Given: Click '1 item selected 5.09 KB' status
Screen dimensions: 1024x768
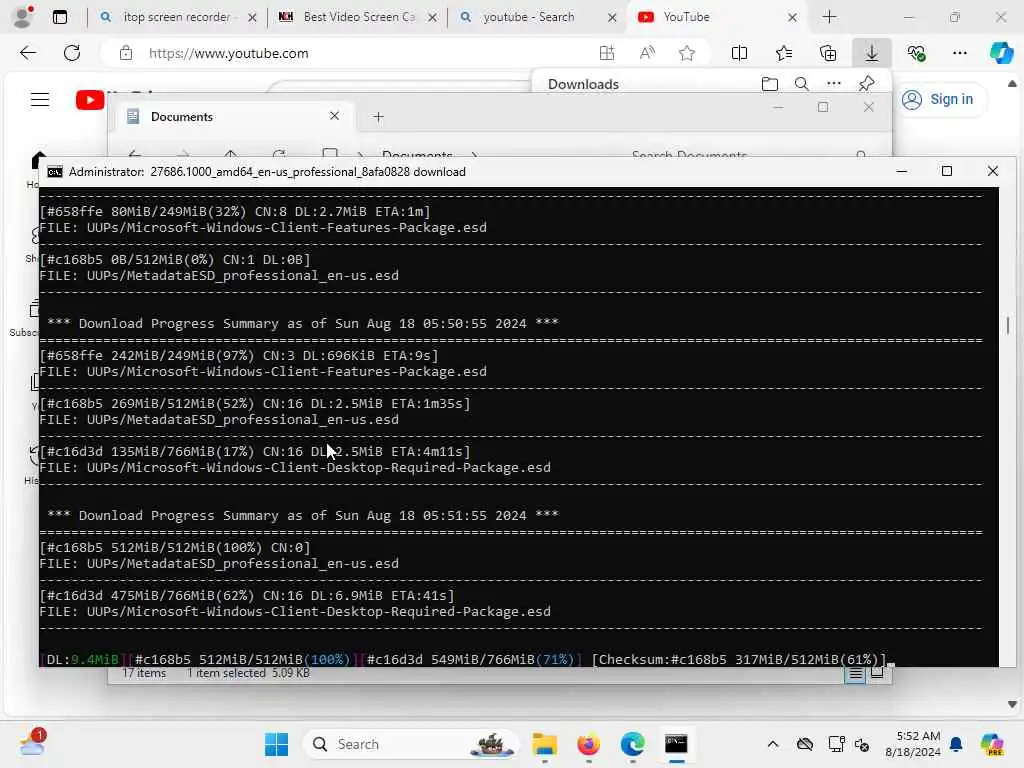Looking at the screenshot, I should (248, 673).
